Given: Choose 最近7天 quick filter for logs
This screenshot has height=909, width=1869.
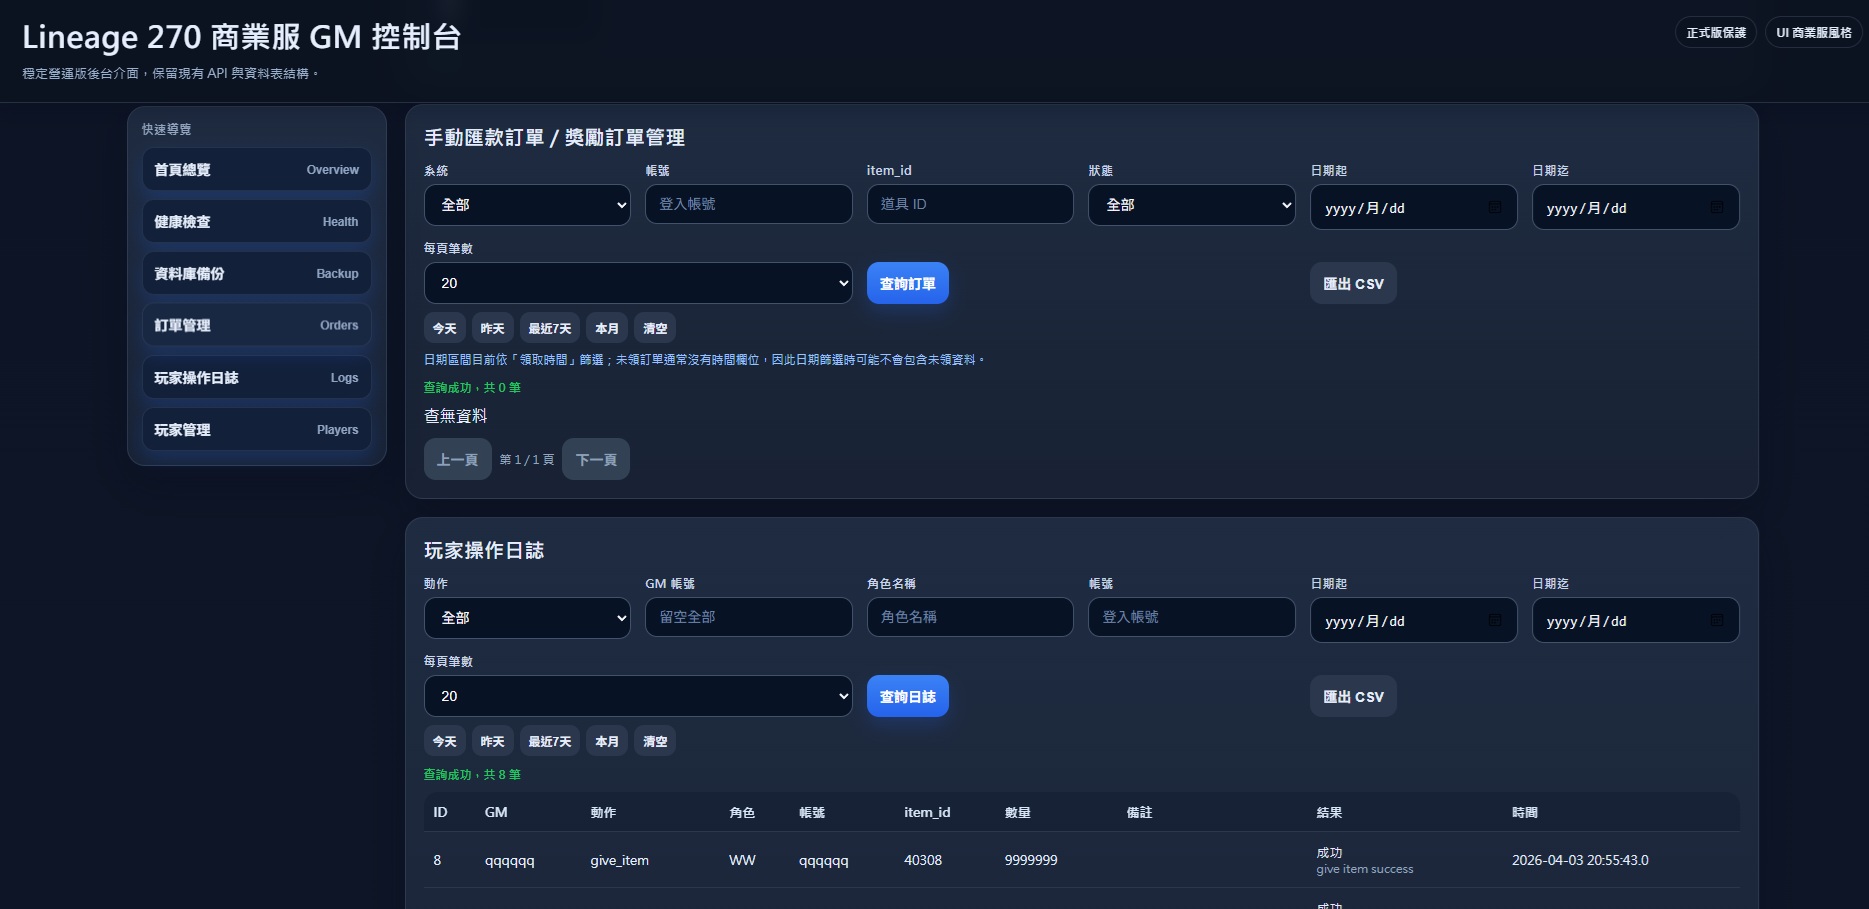Looking at the screenshot, I should click(550, 741).
